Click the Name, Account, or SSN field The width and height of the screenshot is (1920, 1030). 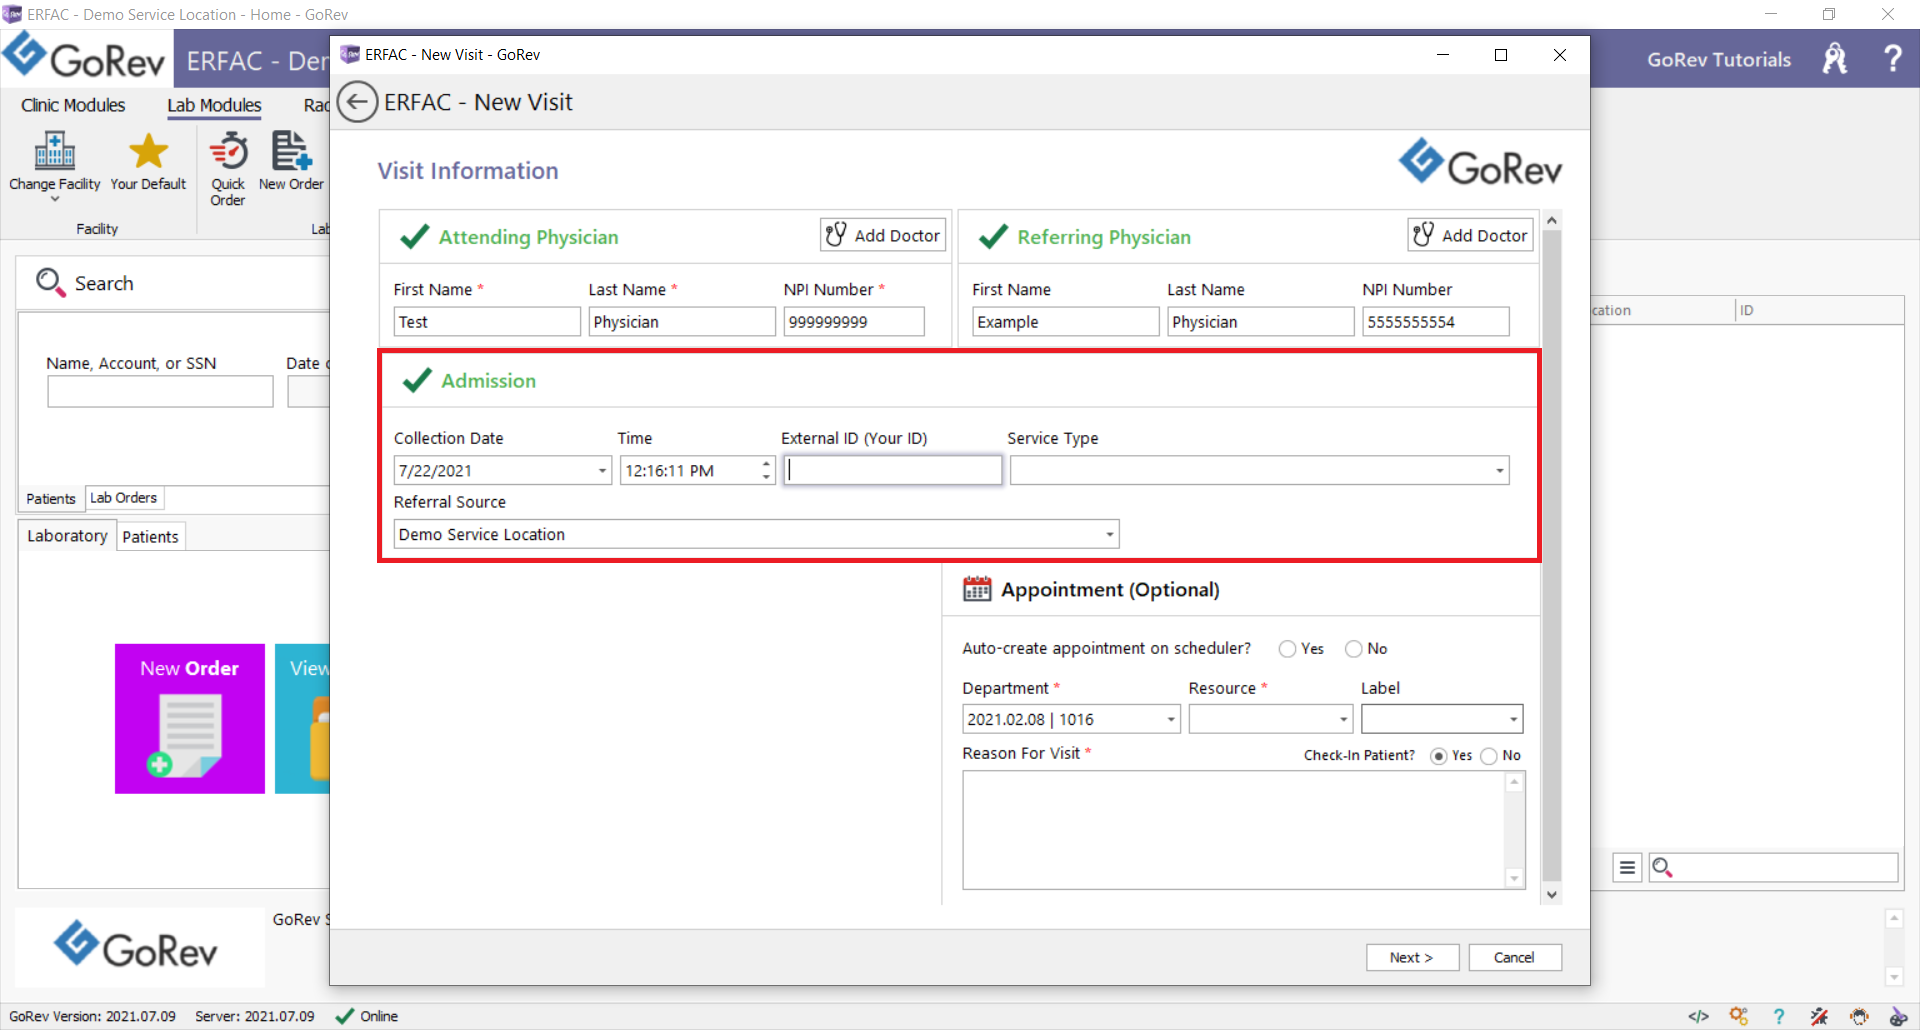pyautogui.click(x=160, y=391)
